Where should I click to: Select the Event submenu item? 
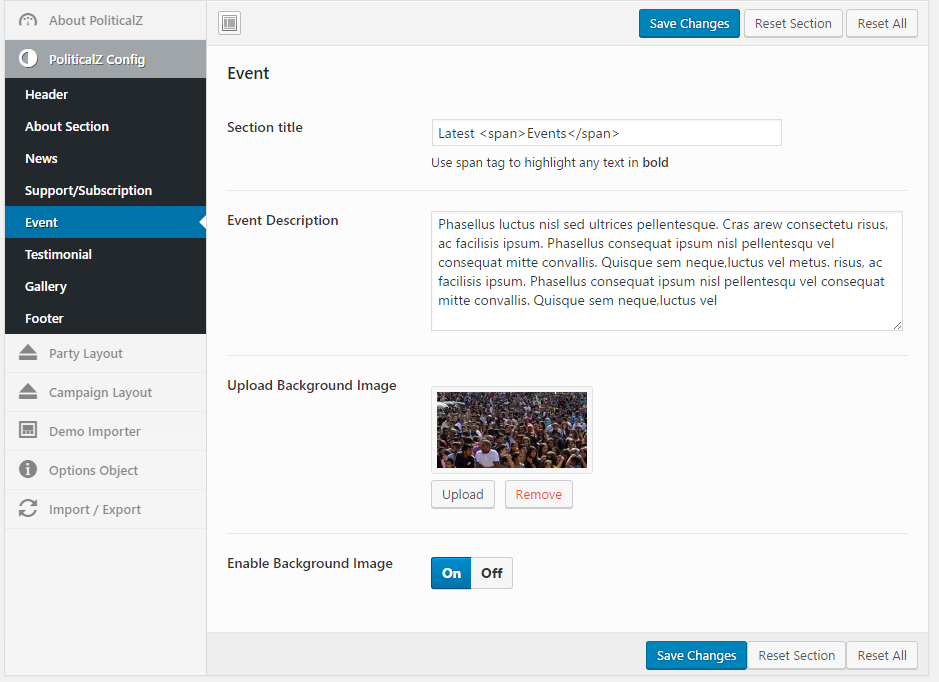tap(105, 222)
